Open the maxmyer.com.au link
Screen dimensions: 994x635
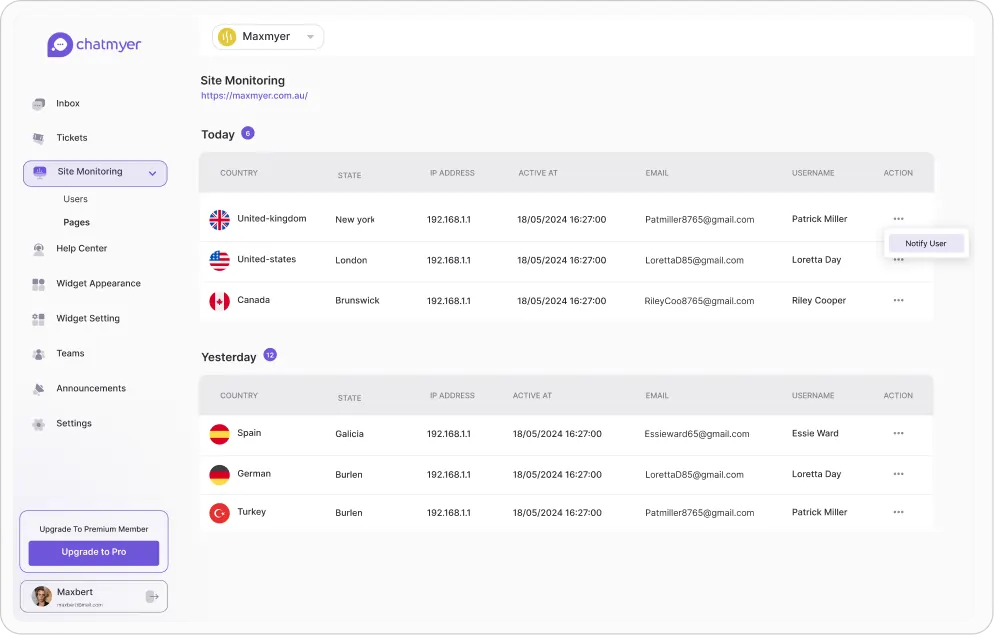point(254,96)
